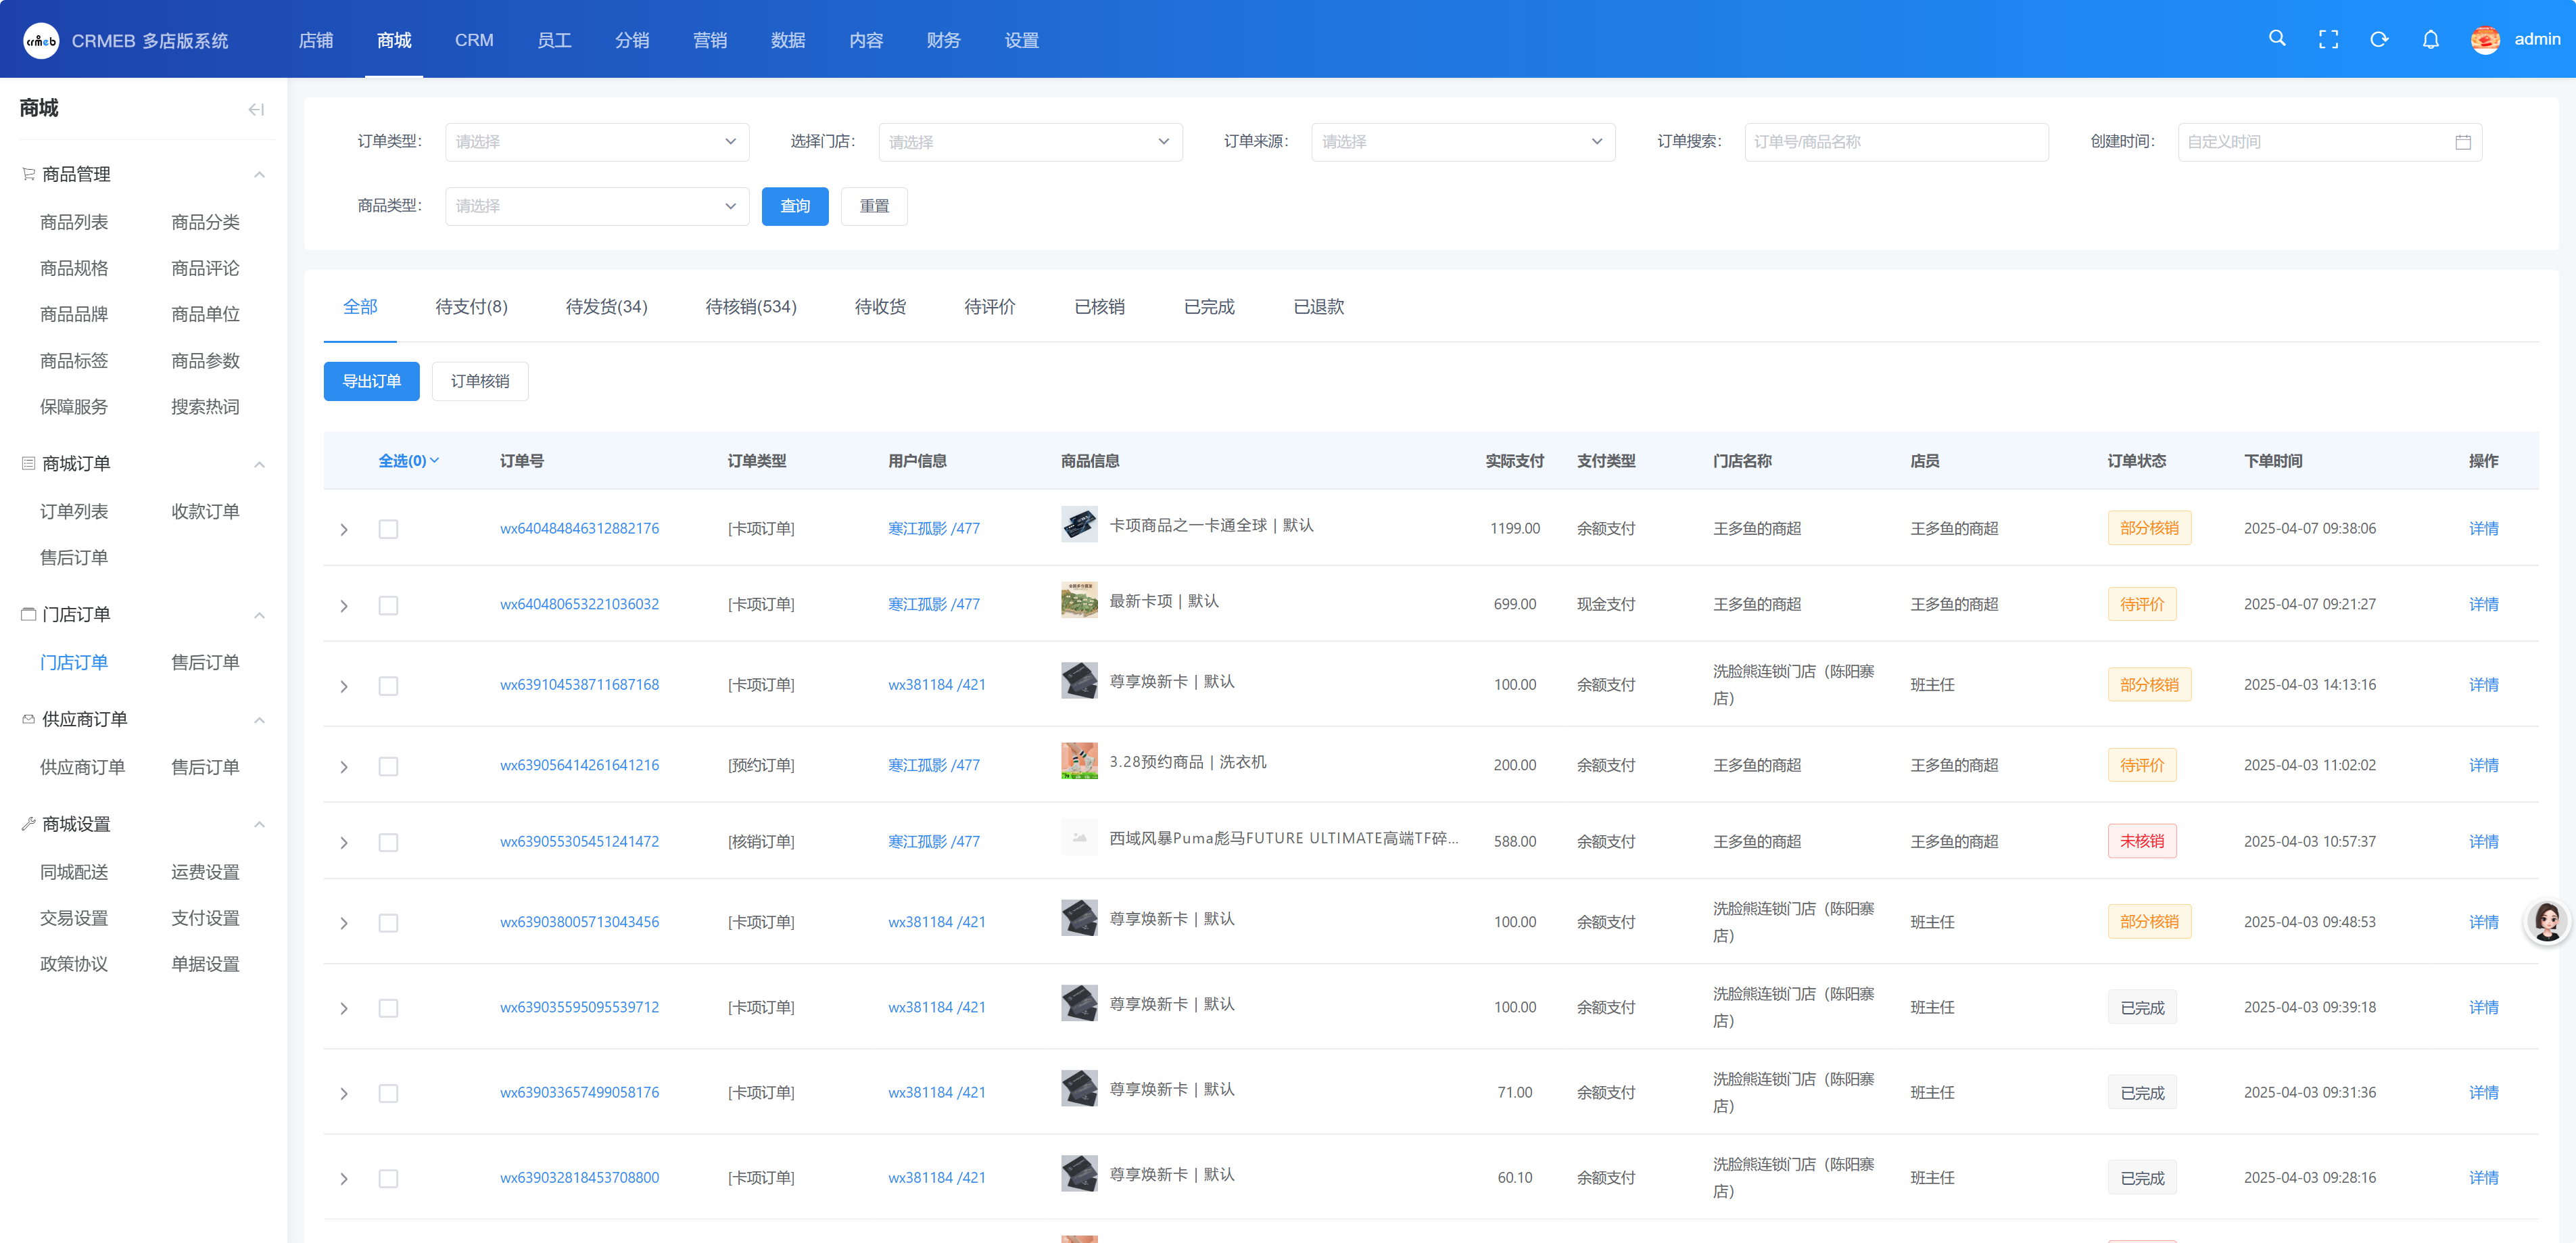Click the CRMEB logo icon
Image resolution: width=2576 pixels, height=1243 pixels.
pyautogui.click(x=41, y=40)
